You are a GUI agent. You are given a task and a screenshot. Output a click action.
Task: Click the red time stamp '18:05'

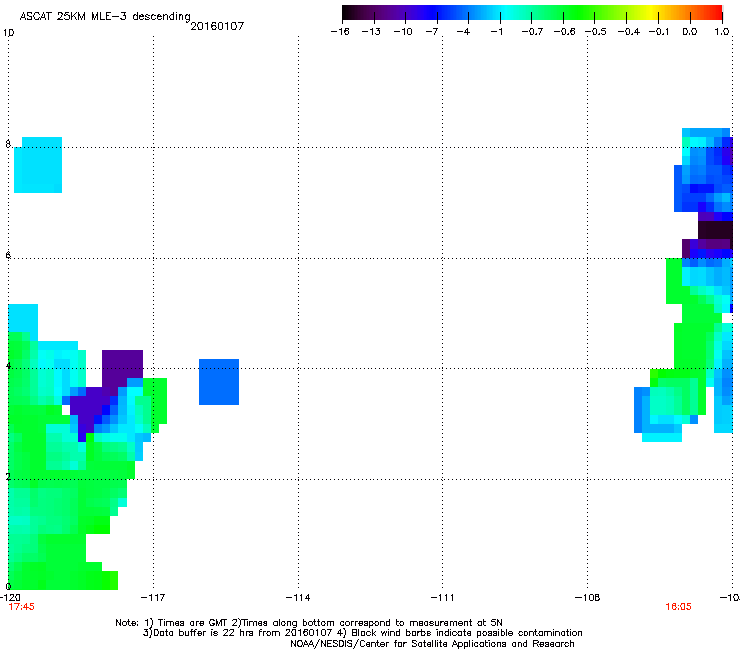tap(678, 607)
